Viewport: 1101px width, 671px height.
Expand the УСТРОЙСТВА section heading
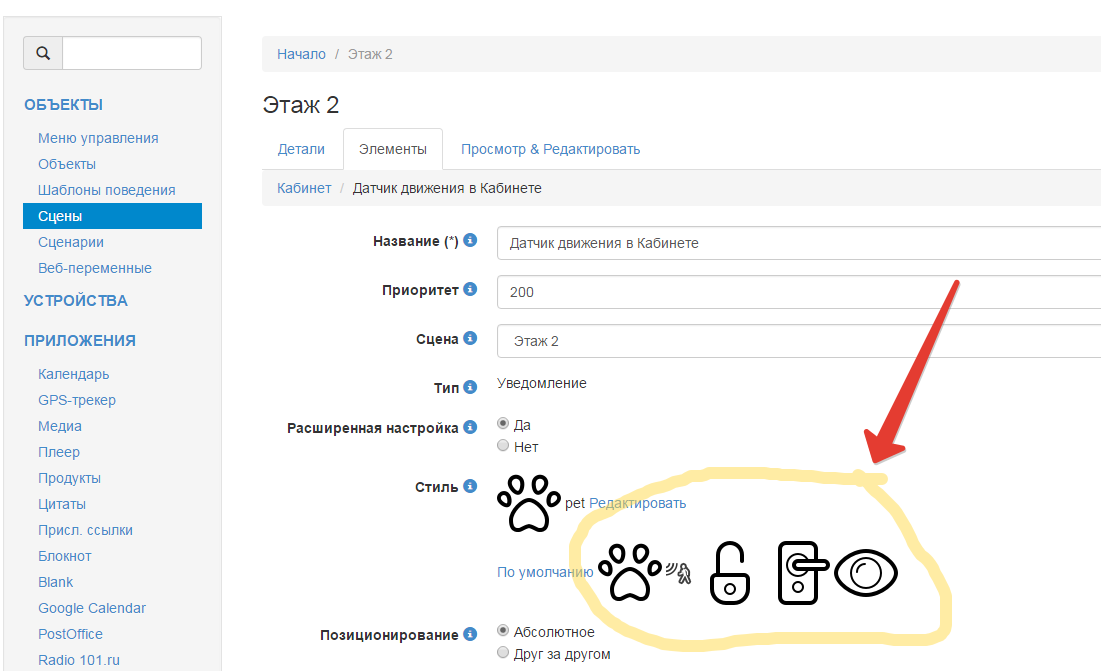click(x=76, y=300)
